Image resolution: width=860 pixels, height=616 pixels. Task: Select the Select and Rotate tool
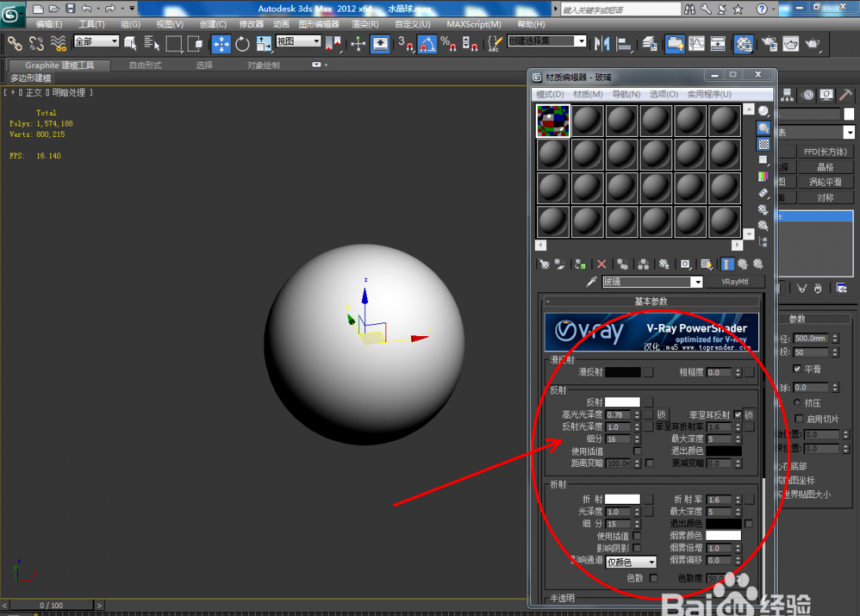pyautogui.click(x=242, y=44)
